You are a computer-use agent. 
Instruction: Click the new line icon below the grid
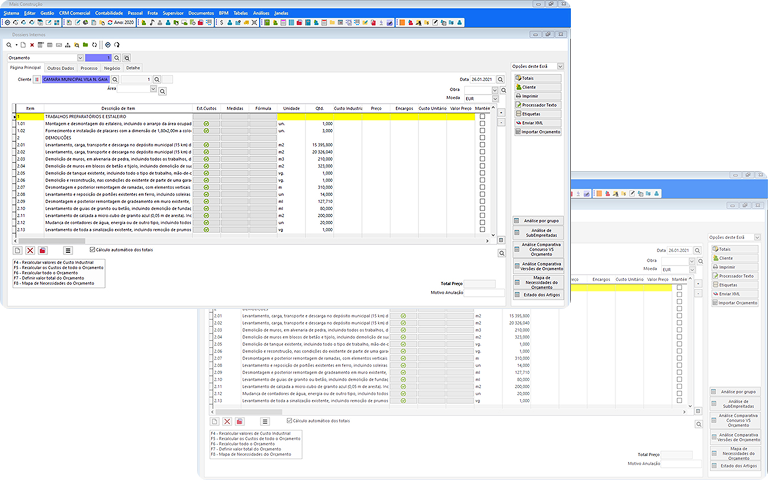19,250
